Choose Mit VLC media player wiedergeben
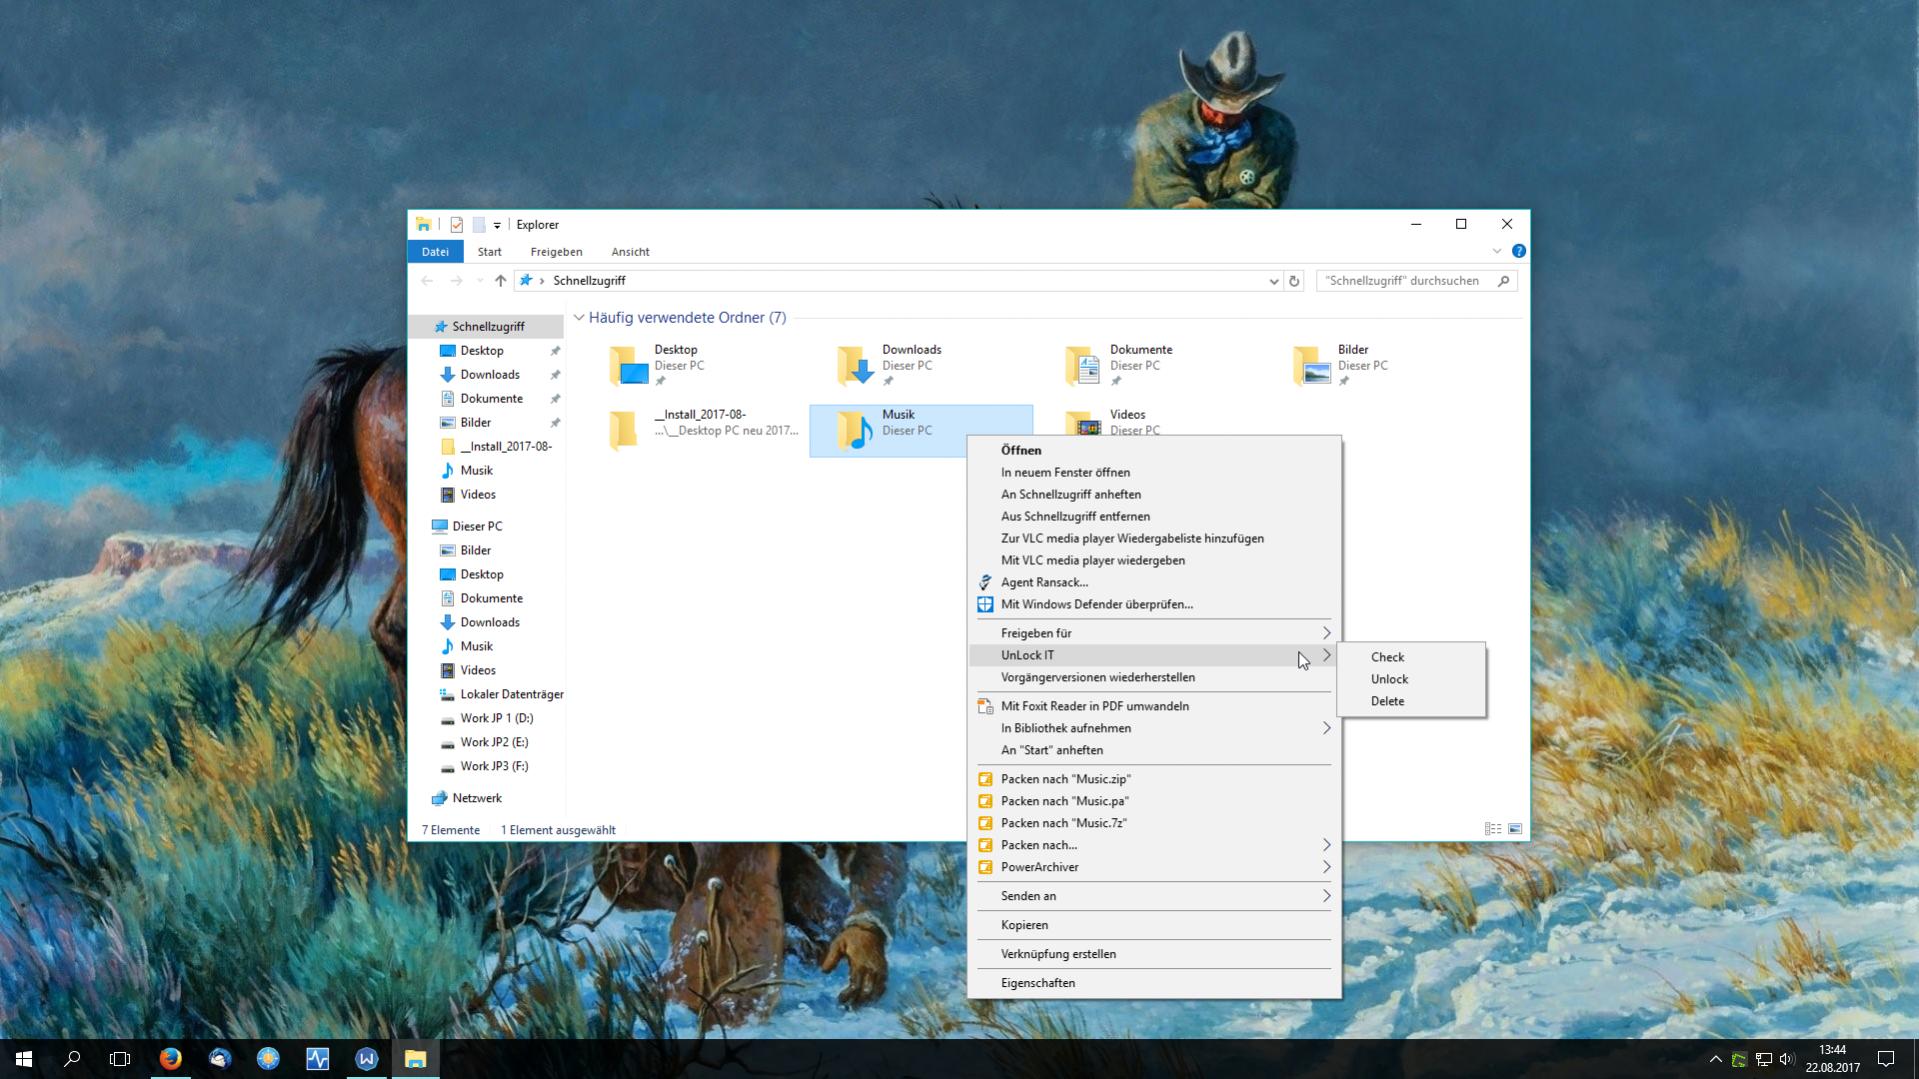The height and width of the screenshot is (1079, 1919). [1155, 560]
